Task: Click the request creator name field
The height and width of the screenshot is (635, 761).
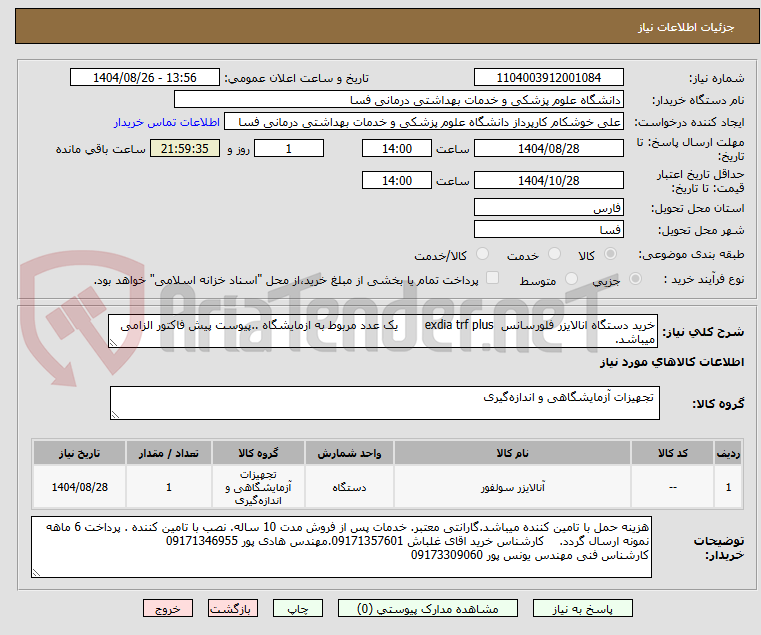Action: tap(424, 122)
